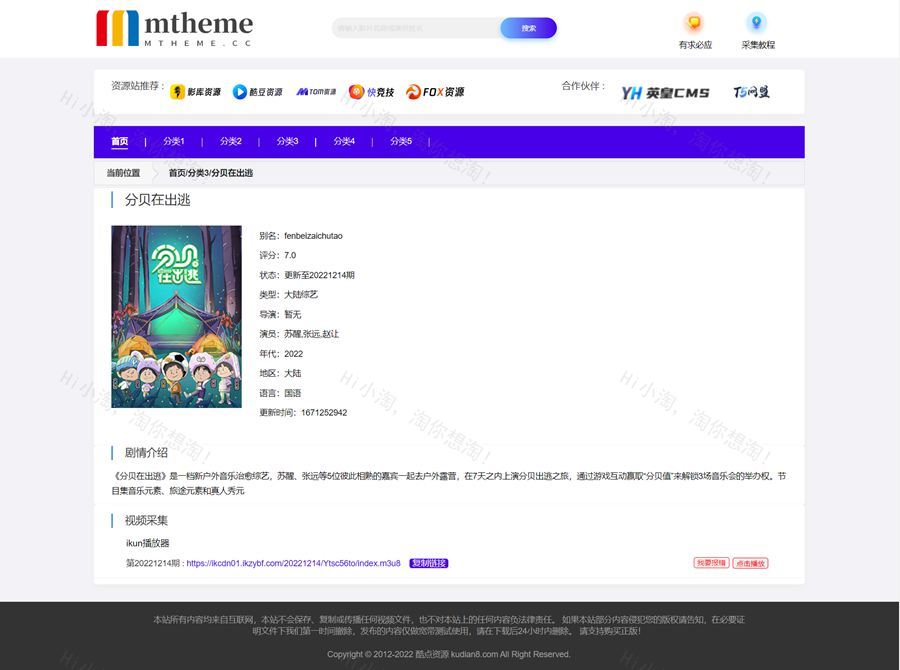Click the 分贝在出逃 poster thumbnail
This screenshot has width=900, height=670.
point(176,316)
